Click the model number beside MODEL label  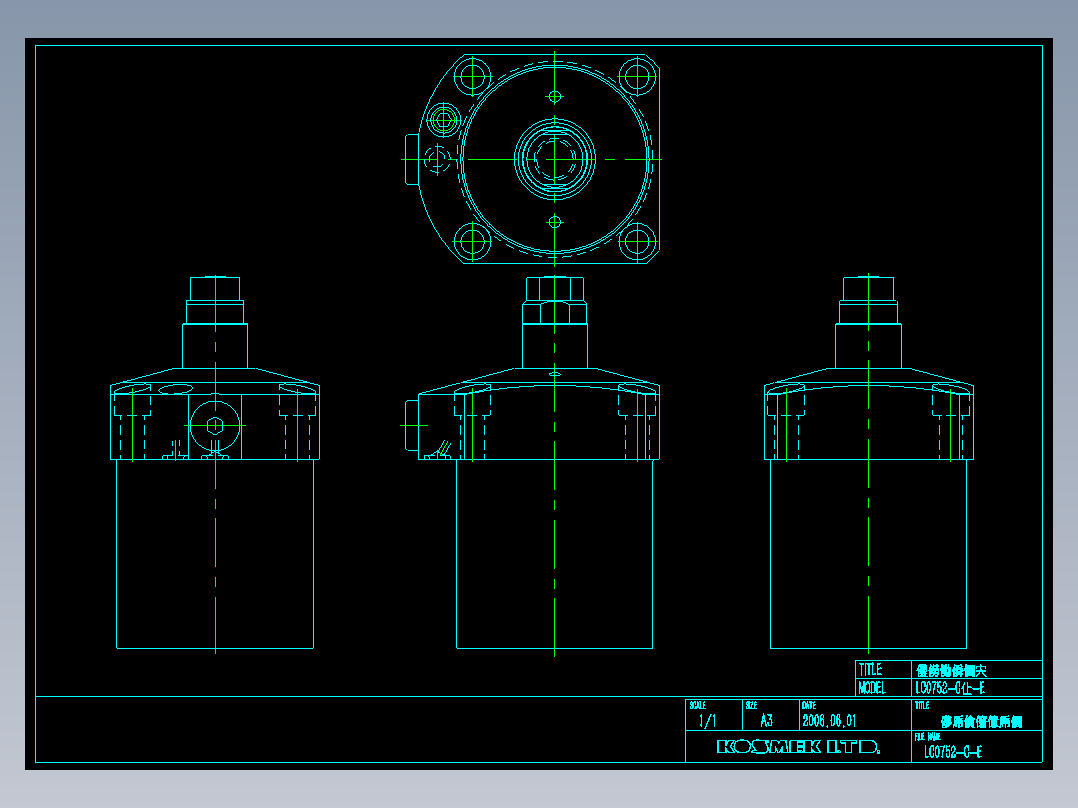tap(950, 688)
